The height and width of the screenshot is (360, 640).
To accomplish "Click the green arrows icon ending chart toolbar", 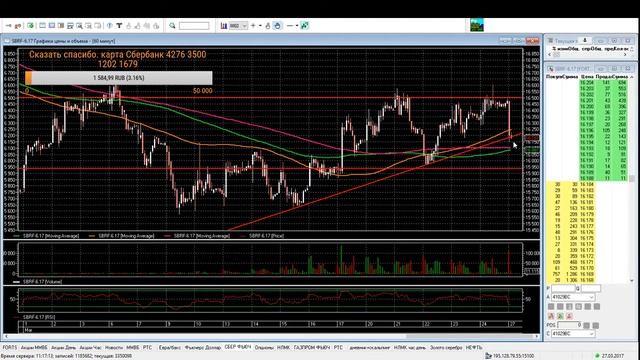I will click(304, 26).
